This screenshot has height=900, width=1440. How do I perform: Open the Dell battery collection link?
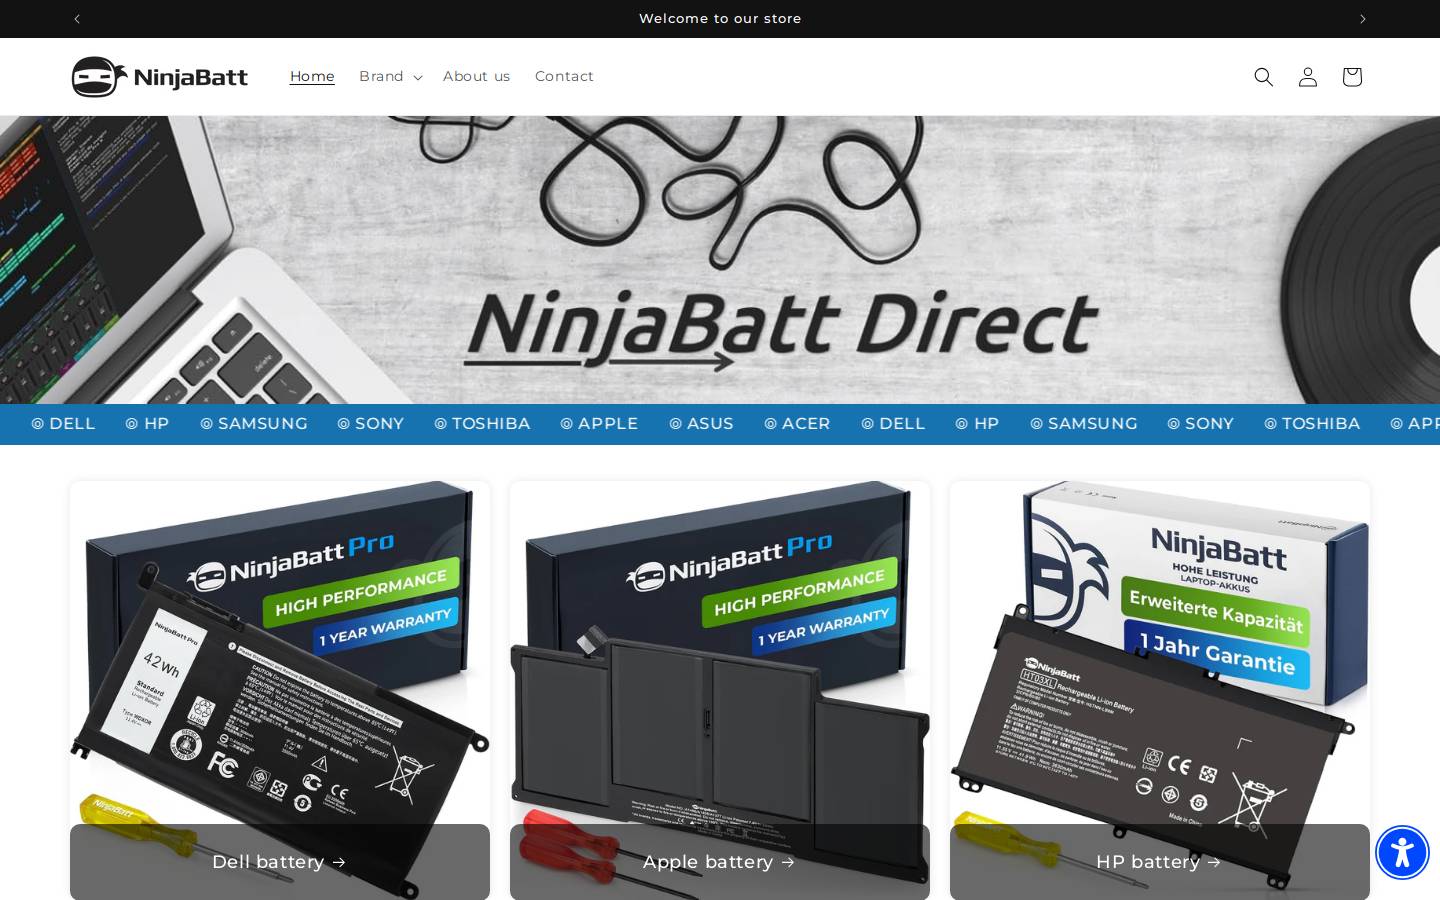click(x=279, y=862)
